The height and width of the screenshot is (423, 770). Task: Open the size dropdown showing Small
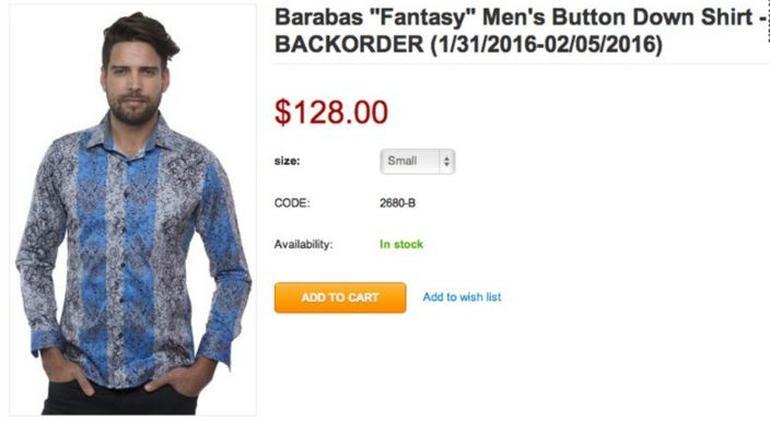[417, 161]
